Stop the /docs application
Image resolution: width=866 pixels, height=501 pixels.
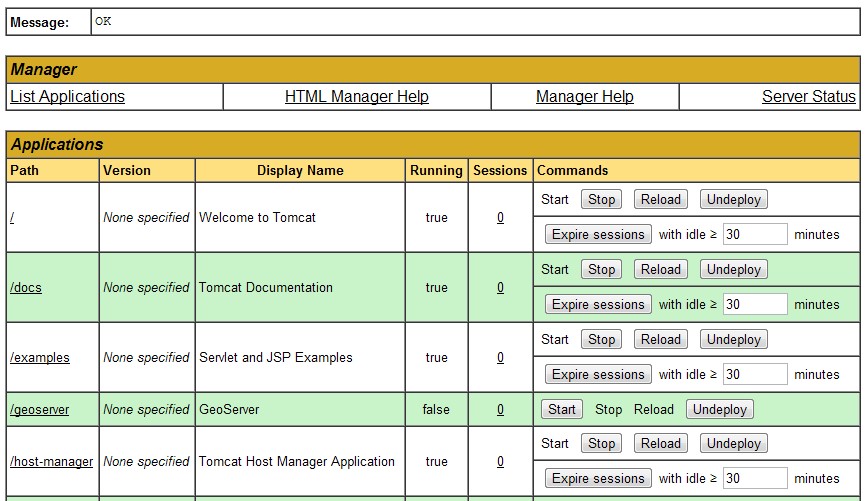pyautogui.click(x=601, y=270)
